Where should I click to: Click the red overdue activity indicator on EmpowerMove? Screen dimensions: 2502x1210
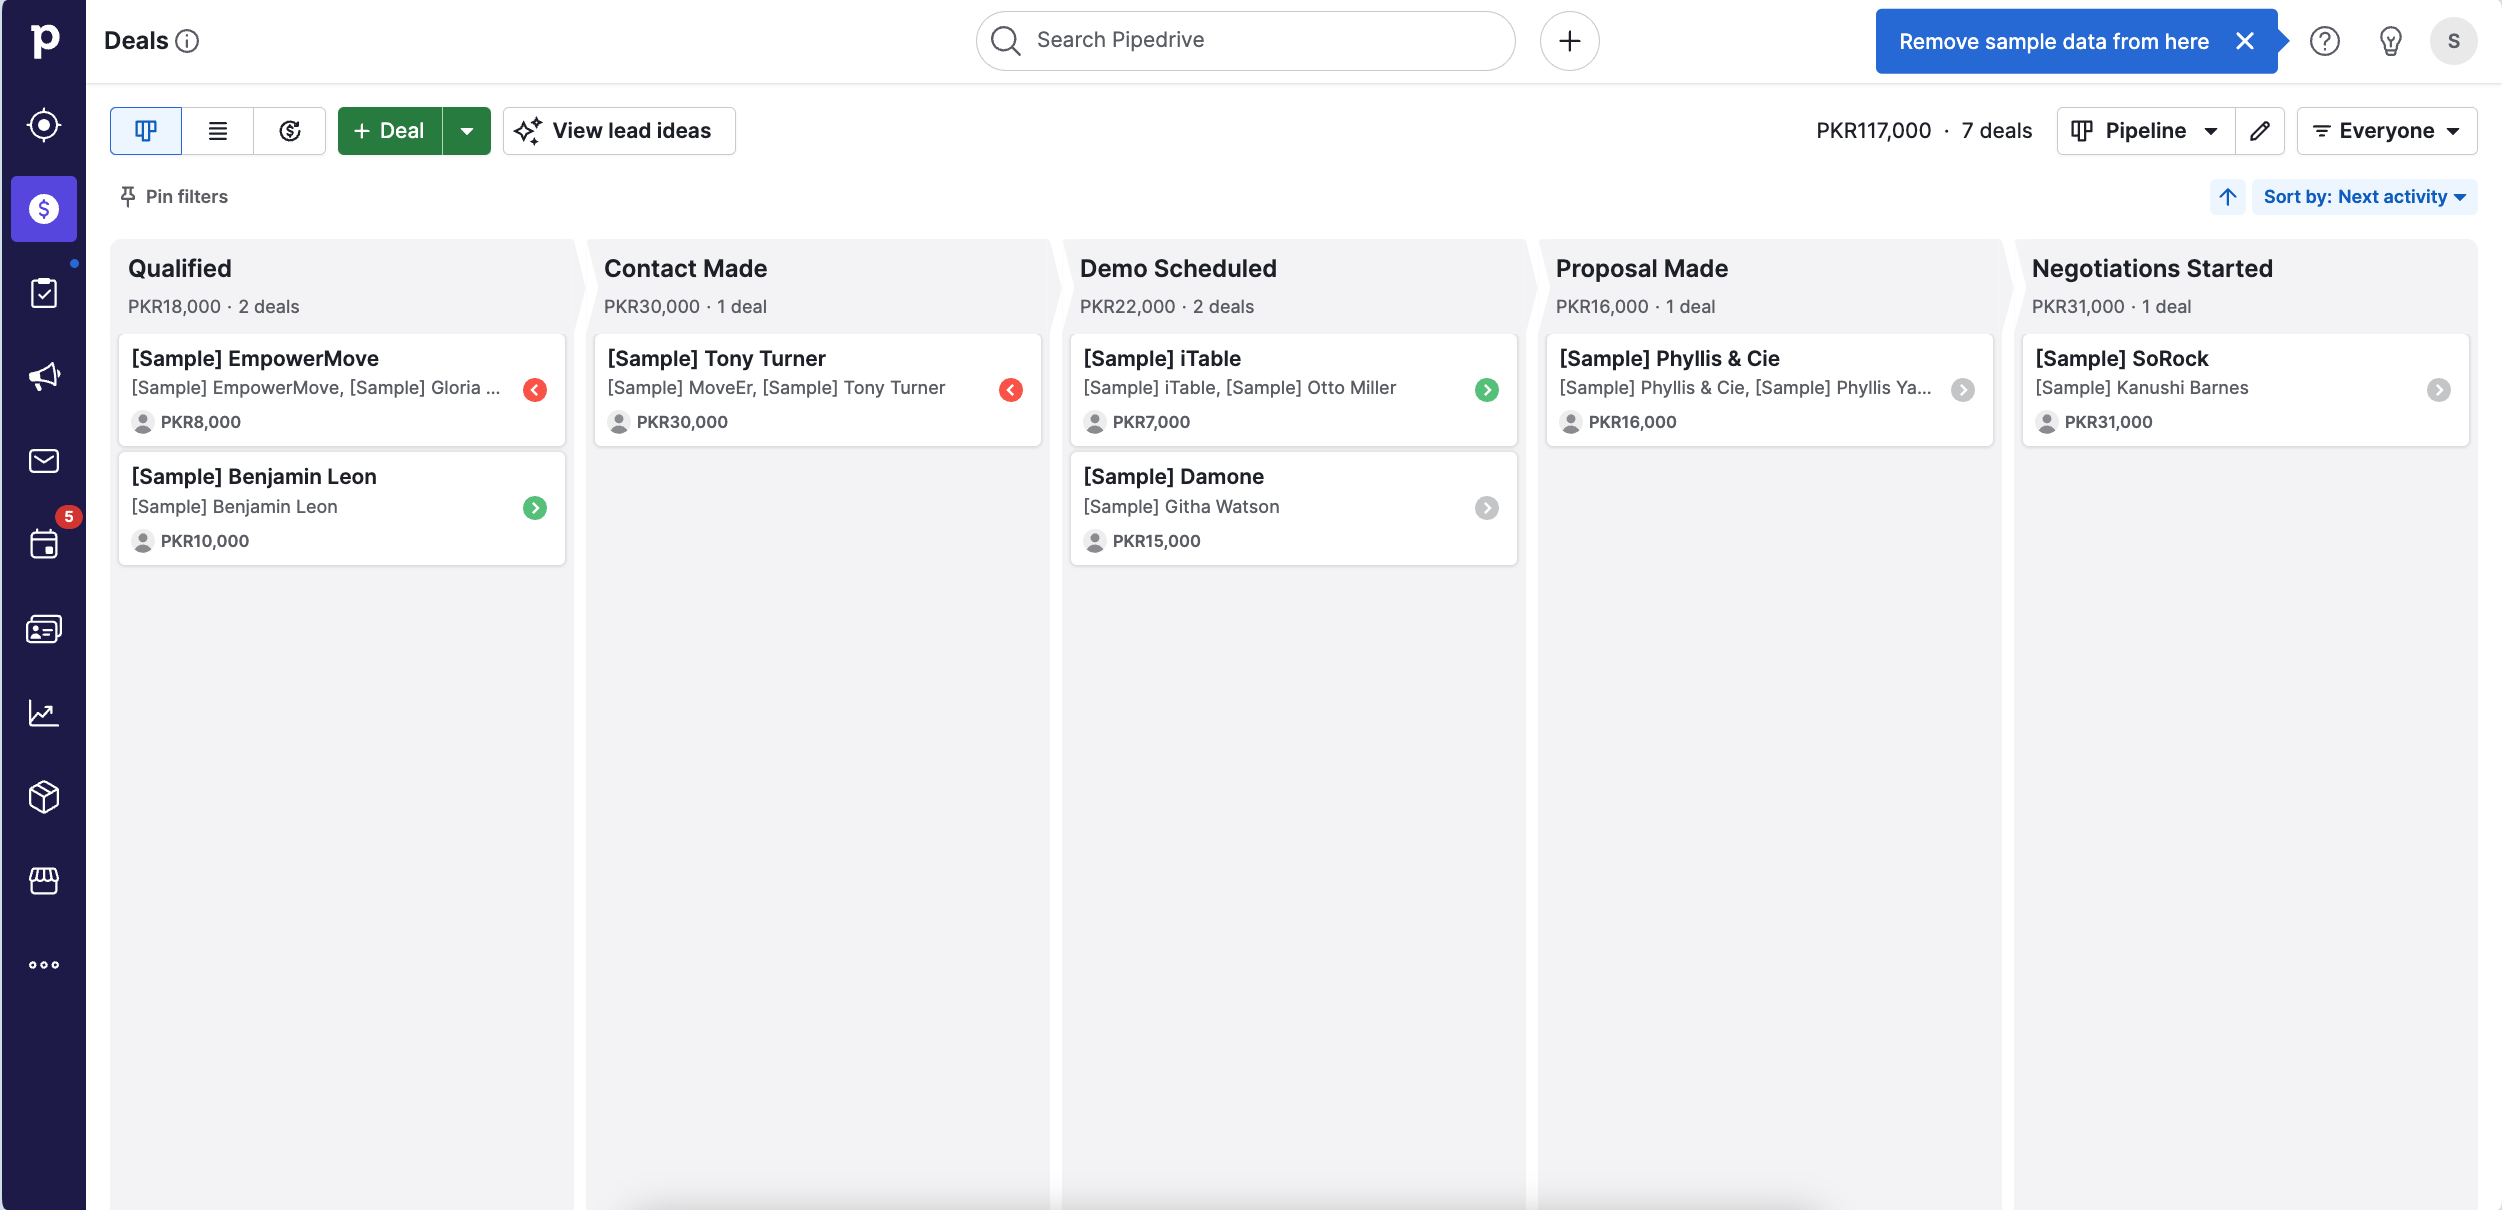coord(535,390)
